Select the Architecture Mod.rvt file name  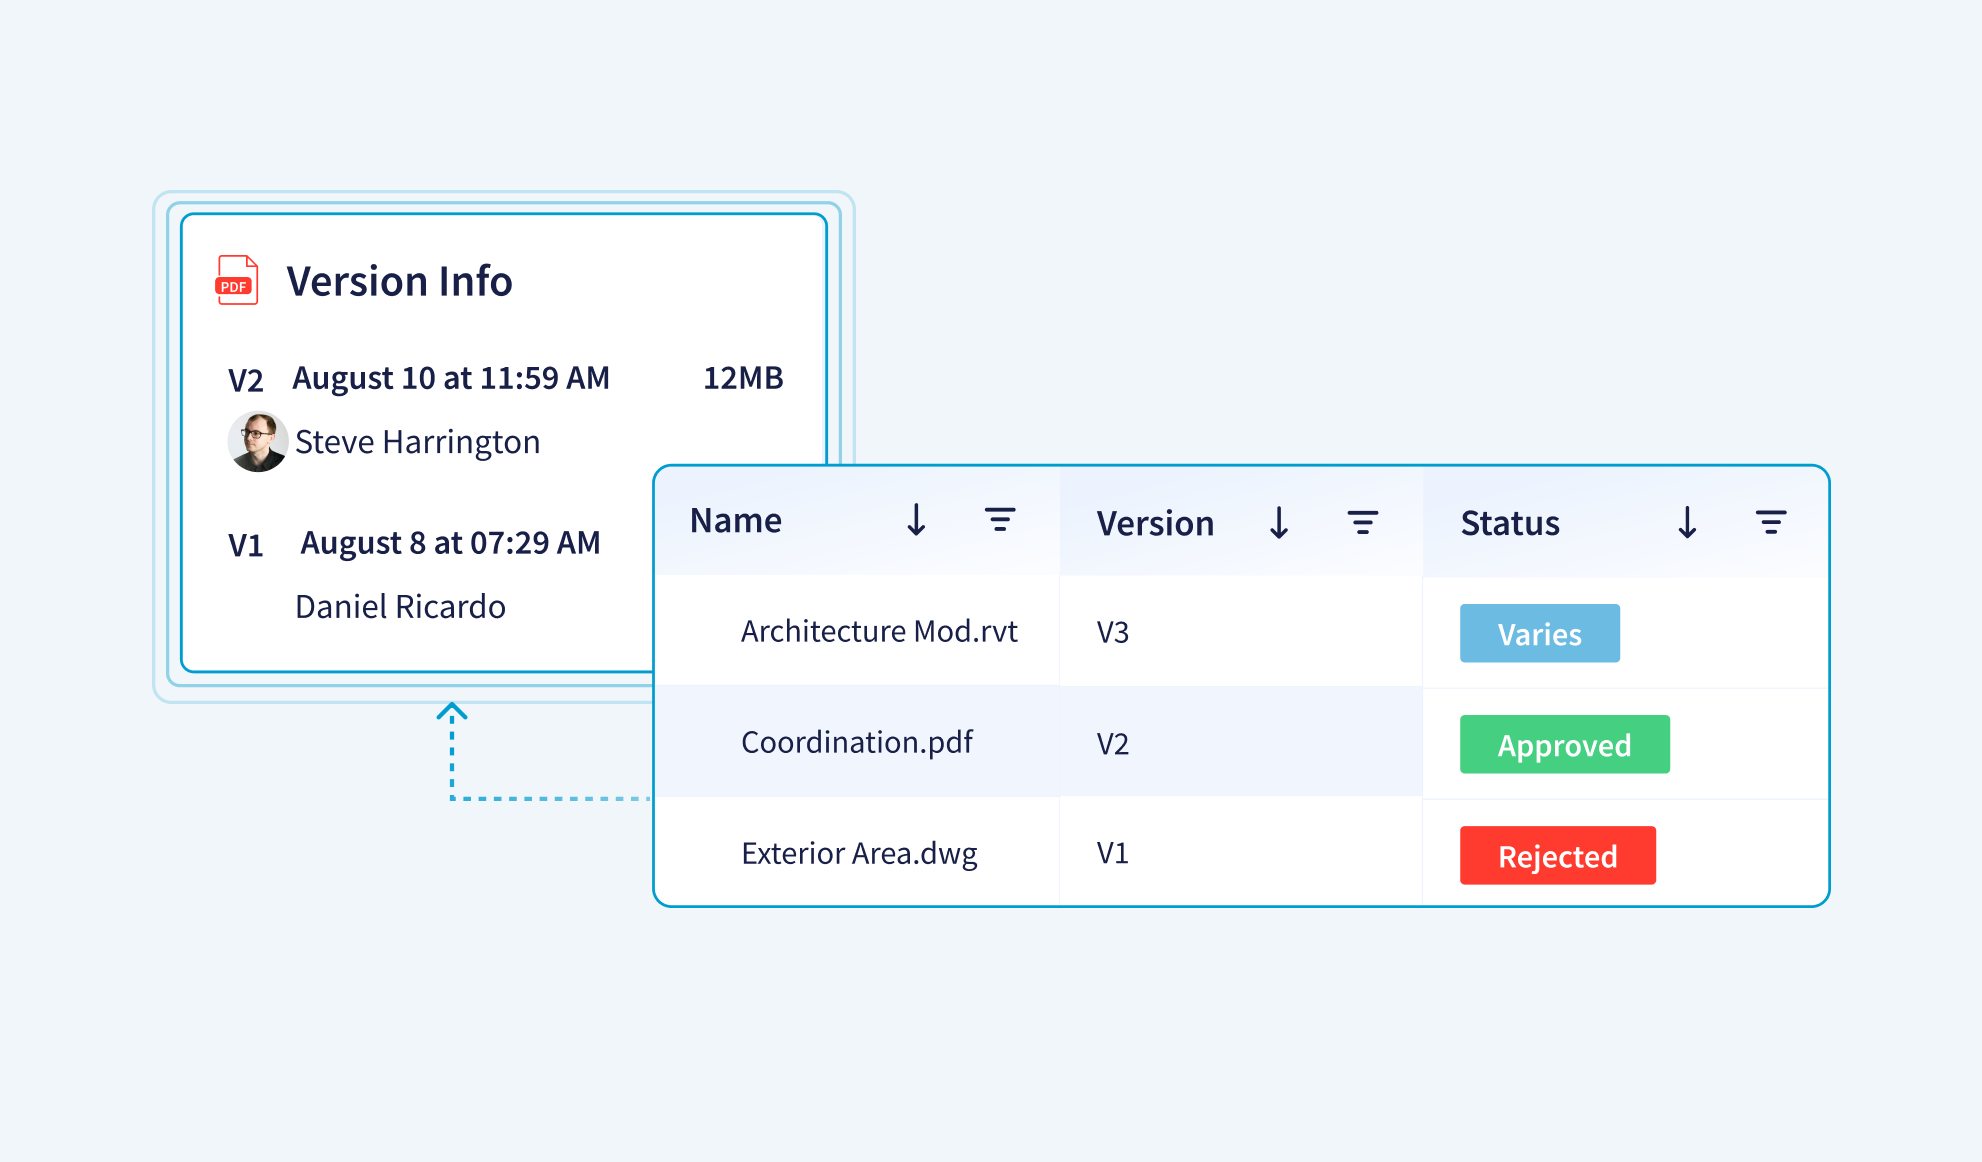[x=879, y=631]
